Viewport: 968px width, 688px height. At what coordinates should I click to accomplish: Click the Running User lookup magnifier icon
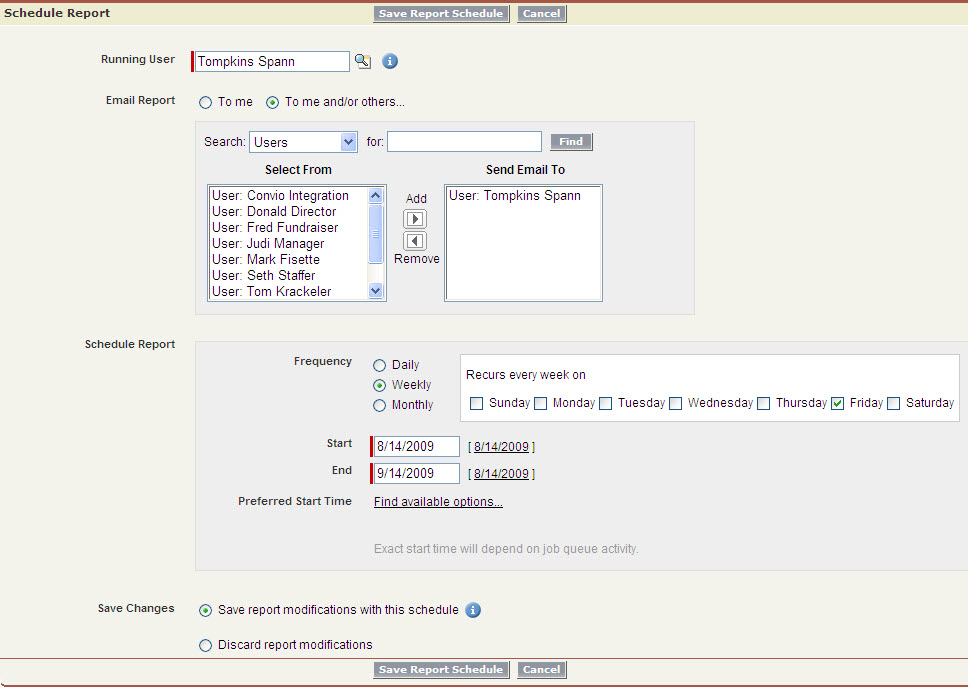tap(362, 62)
